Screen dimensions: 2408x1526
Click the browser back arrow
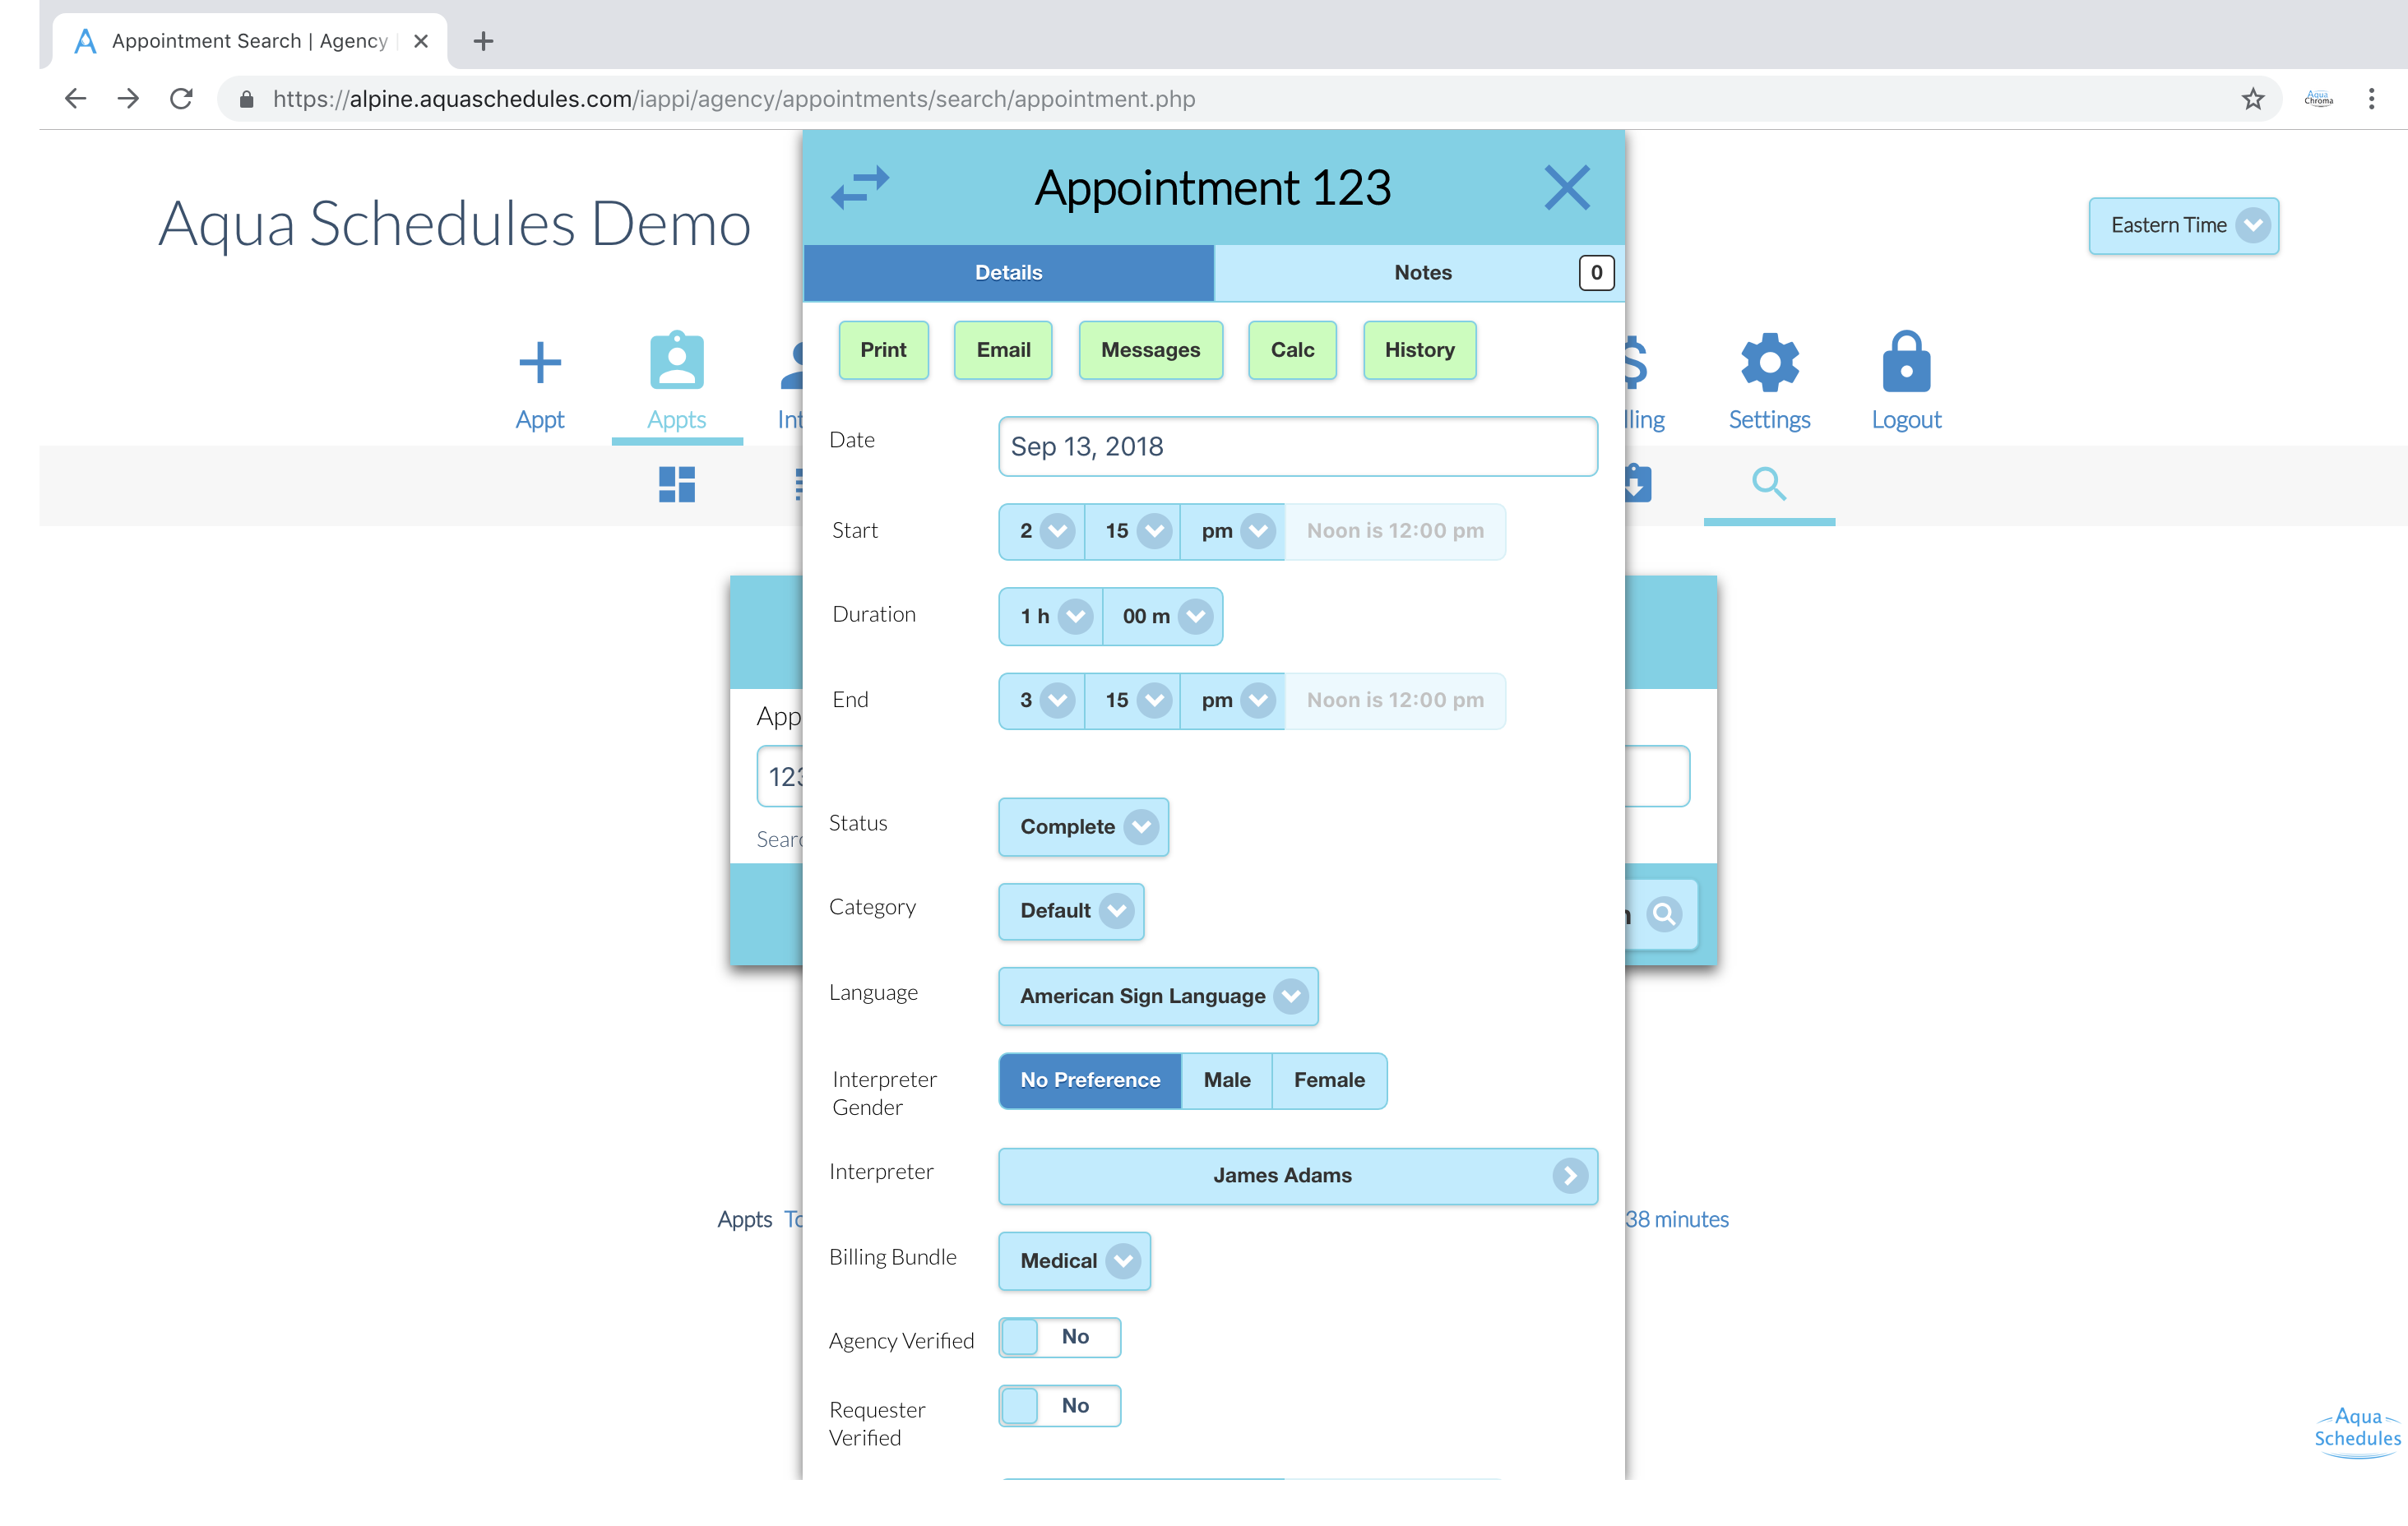coord(75,99)
